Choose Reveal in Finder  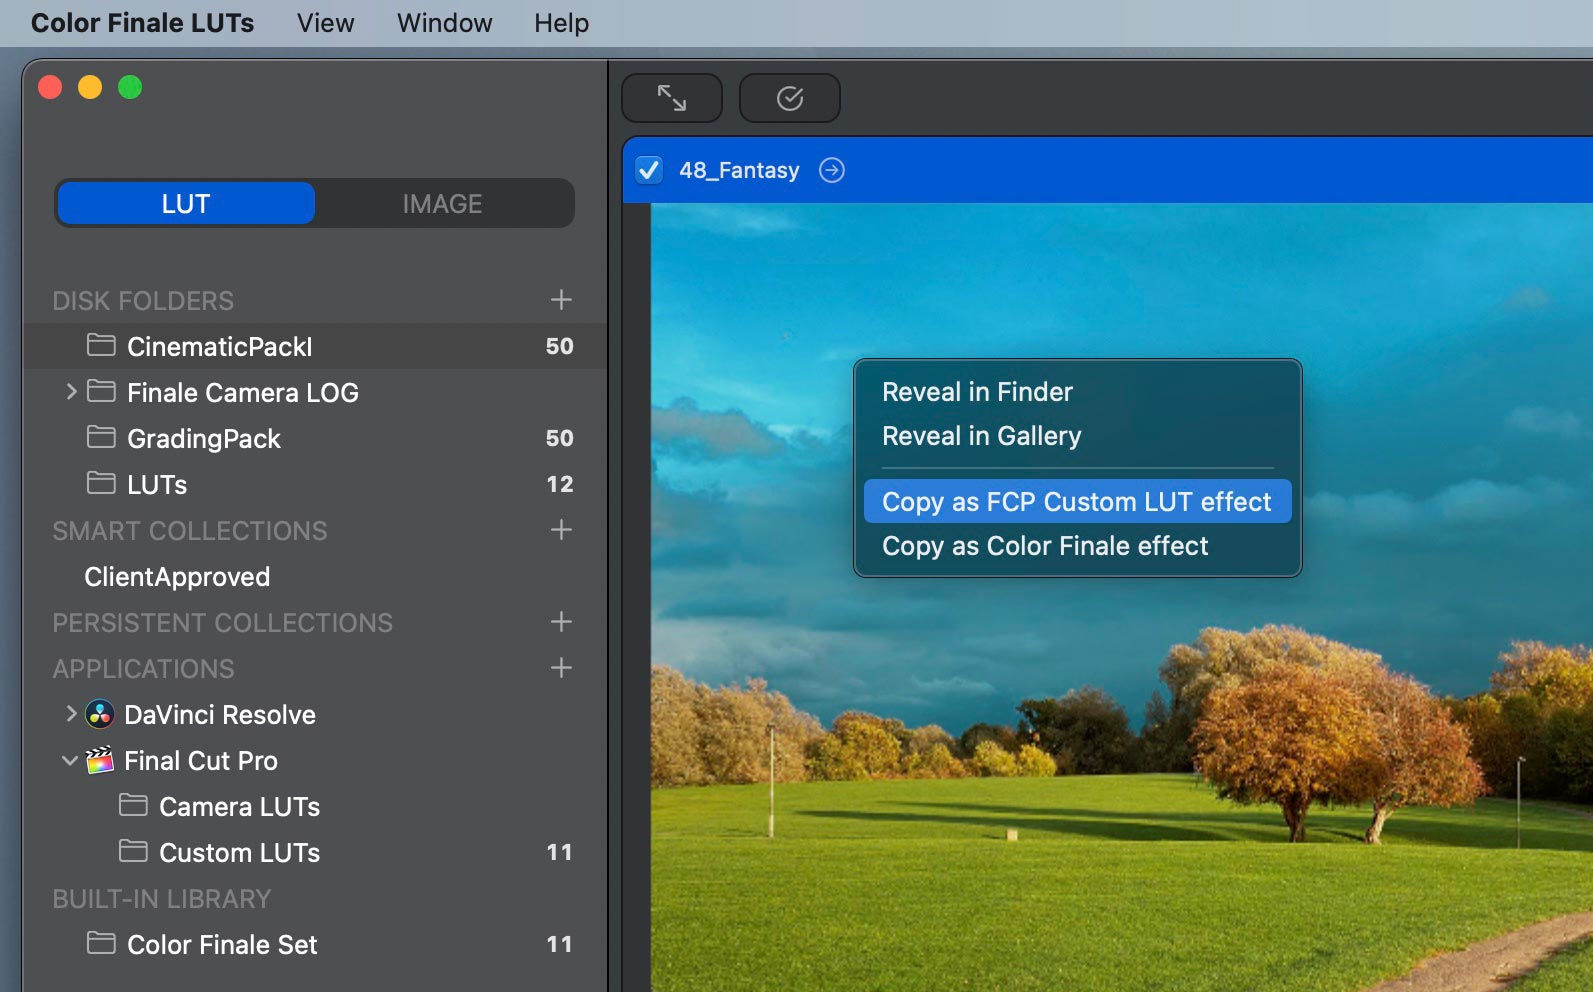[1077, 392]
